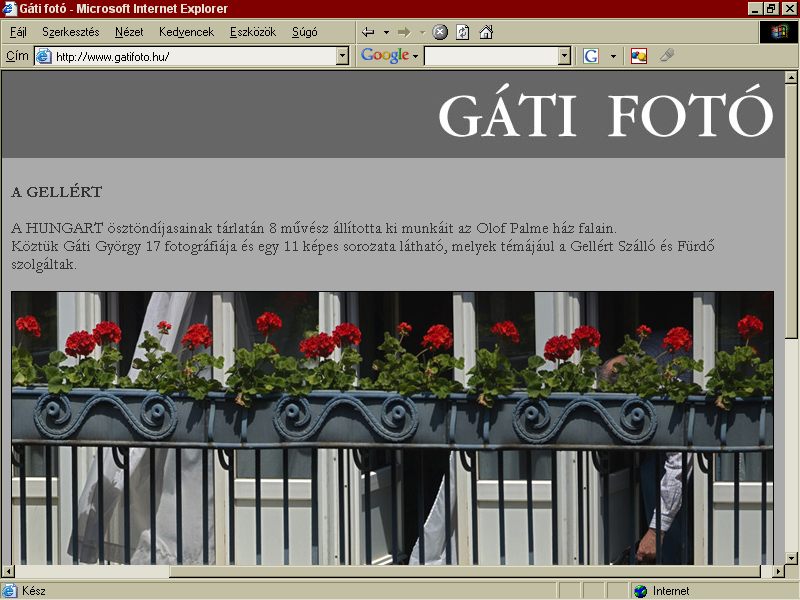This screenshot has height=600, width=800.
Task: Click inside the Google toolbar search field
Action: 491,56
